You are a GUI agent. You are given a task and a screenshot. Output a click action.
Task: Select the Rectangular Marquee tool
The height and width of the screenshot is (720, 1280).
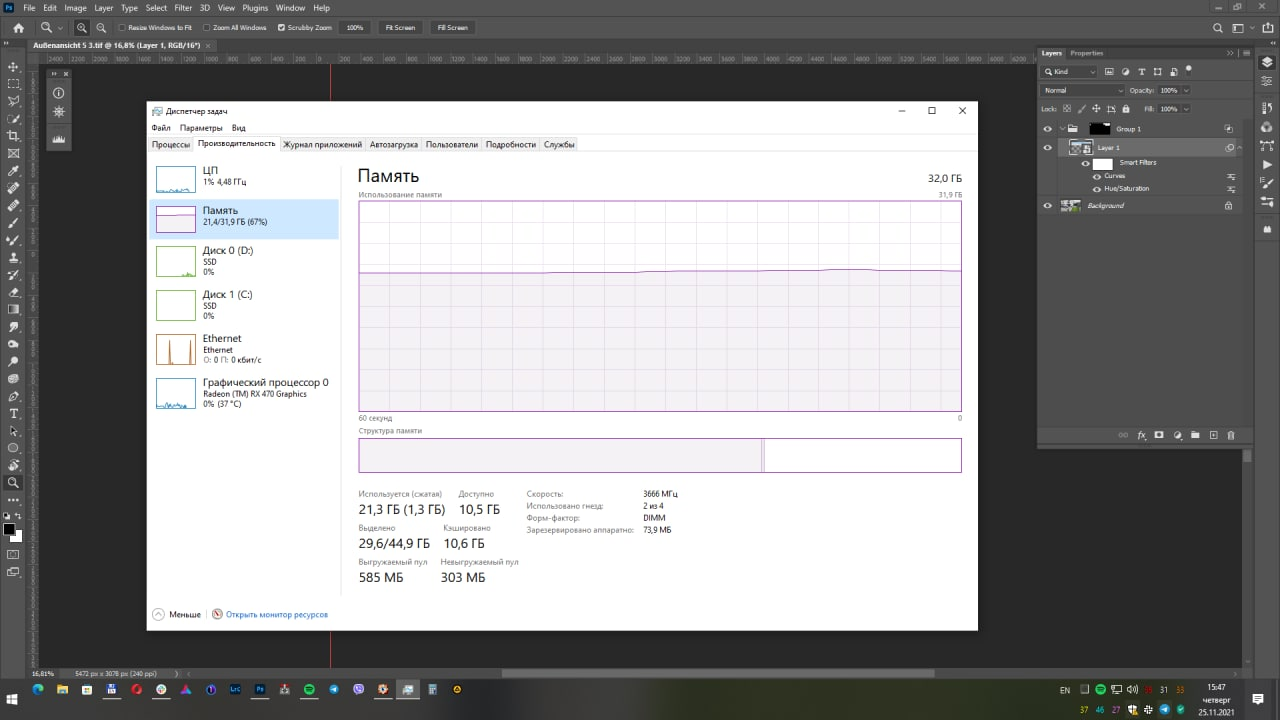(x=13, y=84)
